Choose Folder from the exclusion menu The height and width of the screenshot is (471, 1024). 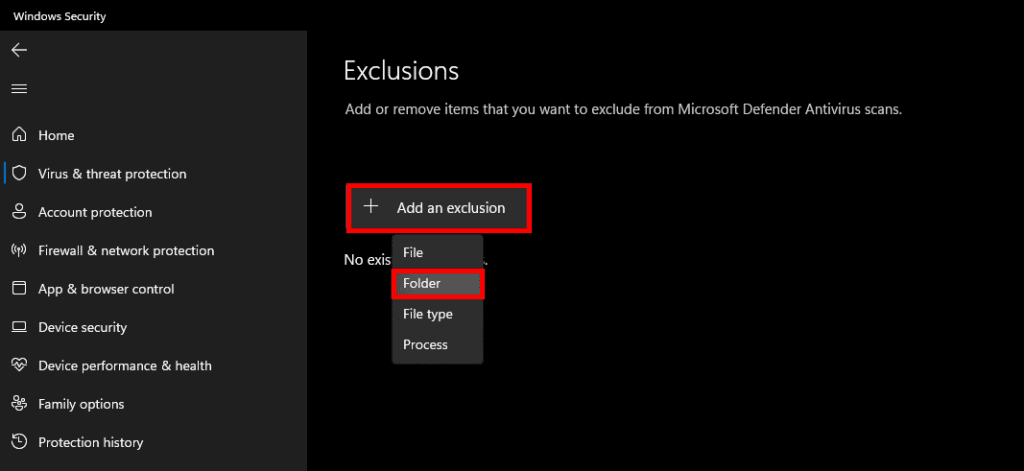pos(438,284)
